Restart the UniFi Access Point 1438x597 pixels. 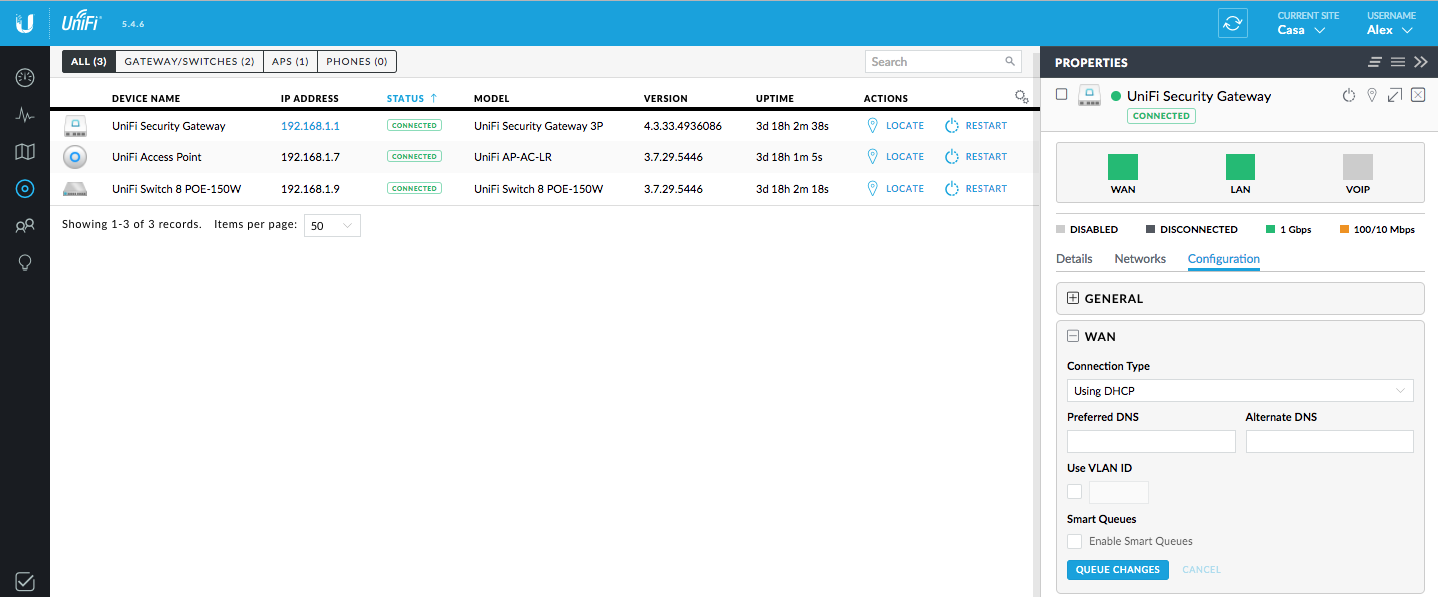(x=976, y=157)
